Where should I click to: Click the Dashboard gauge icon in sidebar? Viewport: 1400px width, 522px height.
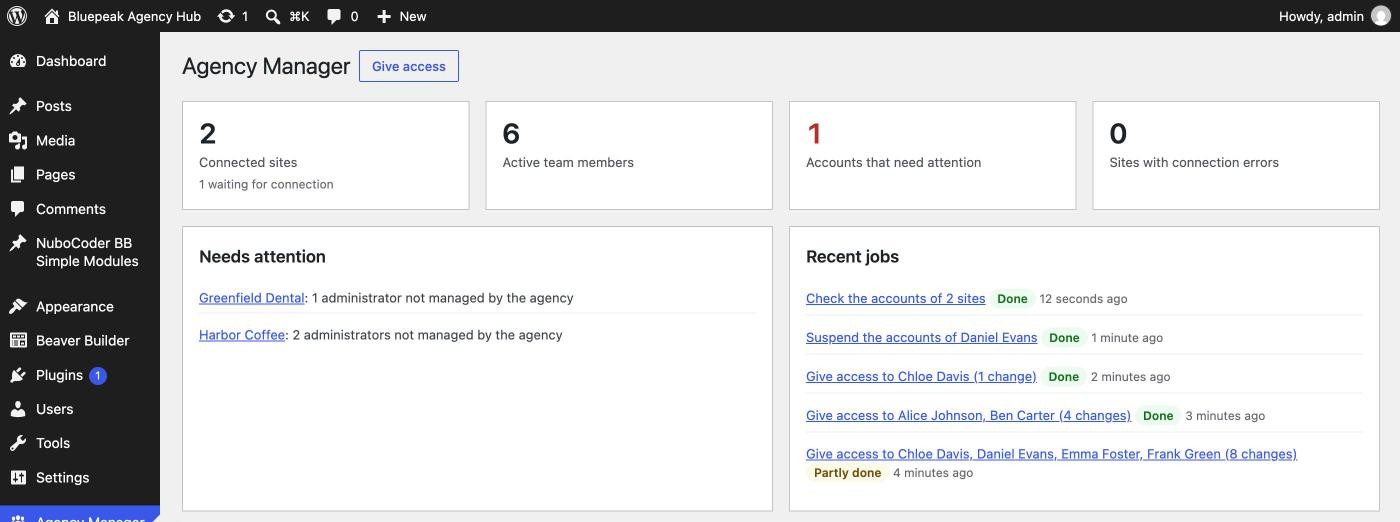coord(18,61)
